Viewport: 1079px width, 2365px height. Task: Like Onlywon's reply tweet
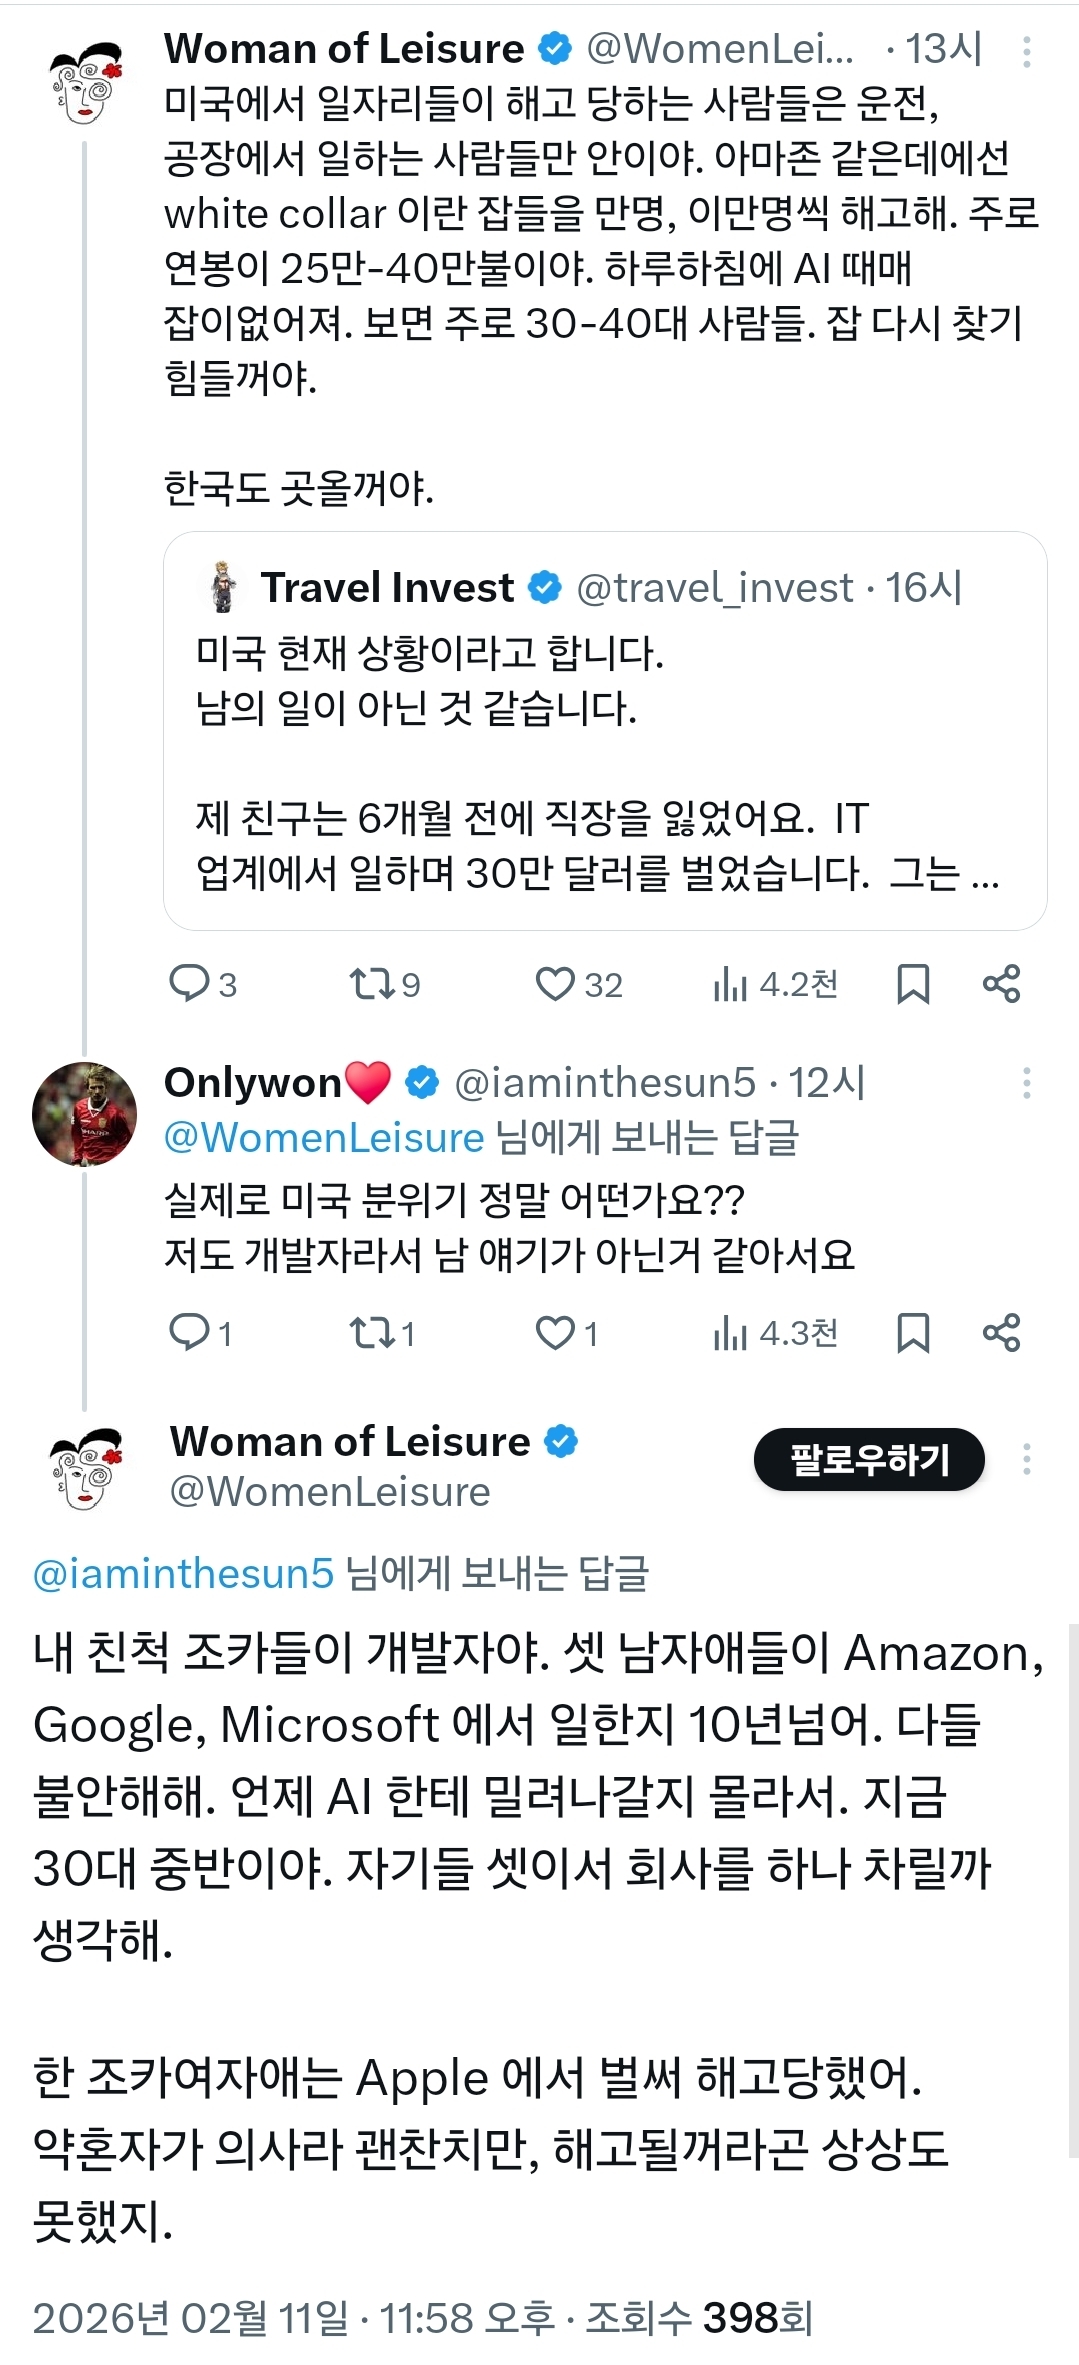(555, 1333)
